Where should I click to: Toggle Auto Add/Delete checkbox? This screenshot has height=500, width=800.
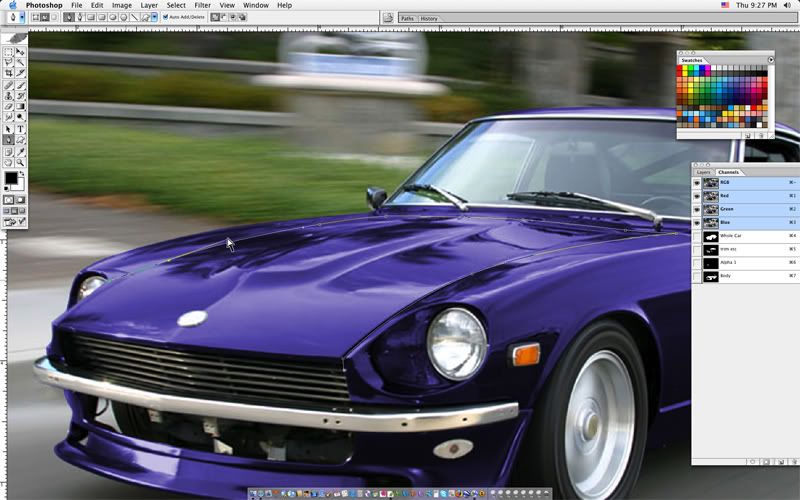(165, 17)
